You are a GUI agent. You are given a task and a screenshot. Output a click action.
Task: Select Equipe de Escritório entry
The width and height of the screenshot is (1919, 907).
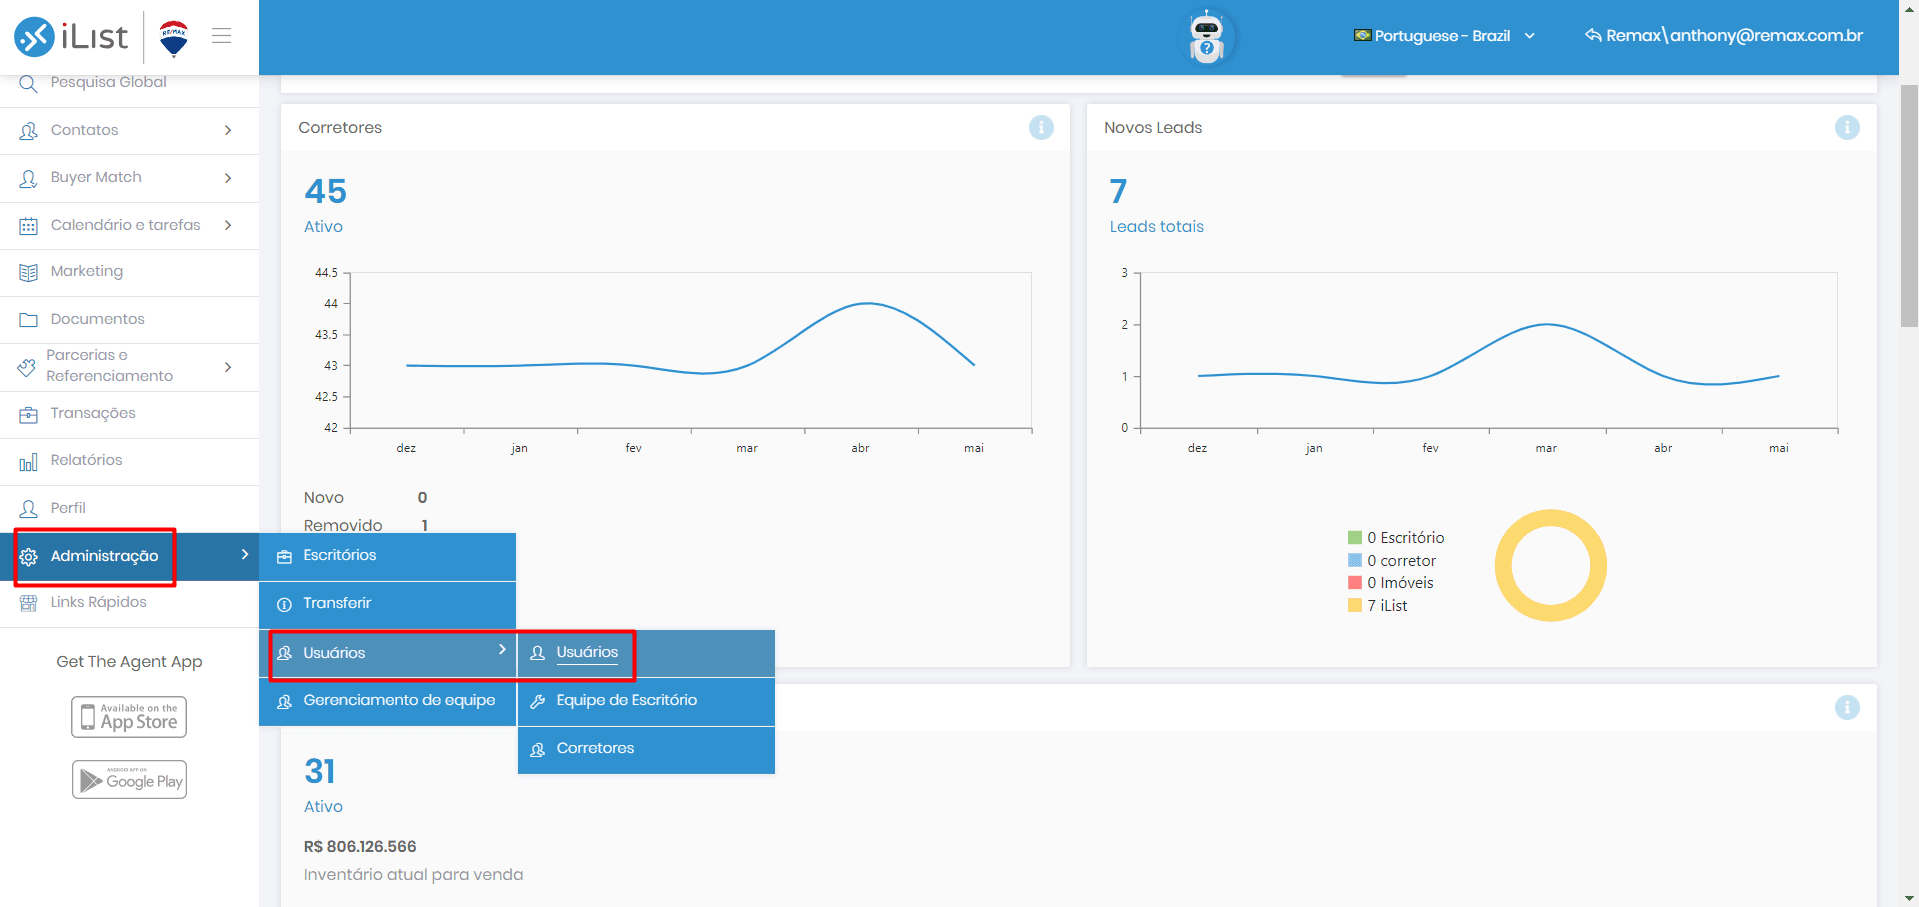[646, 701]
